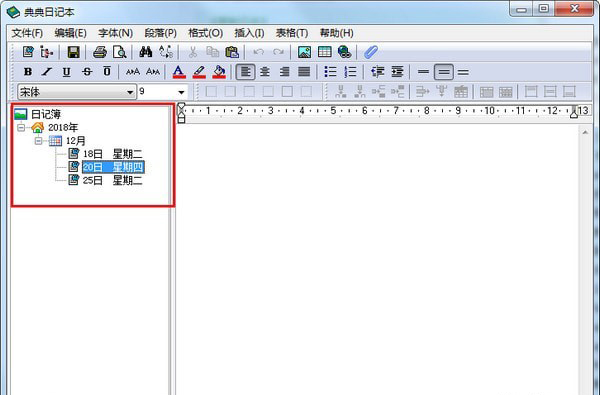Insert hyperlink with globe icon
The height and width of the screenshot is (395, 600).
click(x=344, y=52)
